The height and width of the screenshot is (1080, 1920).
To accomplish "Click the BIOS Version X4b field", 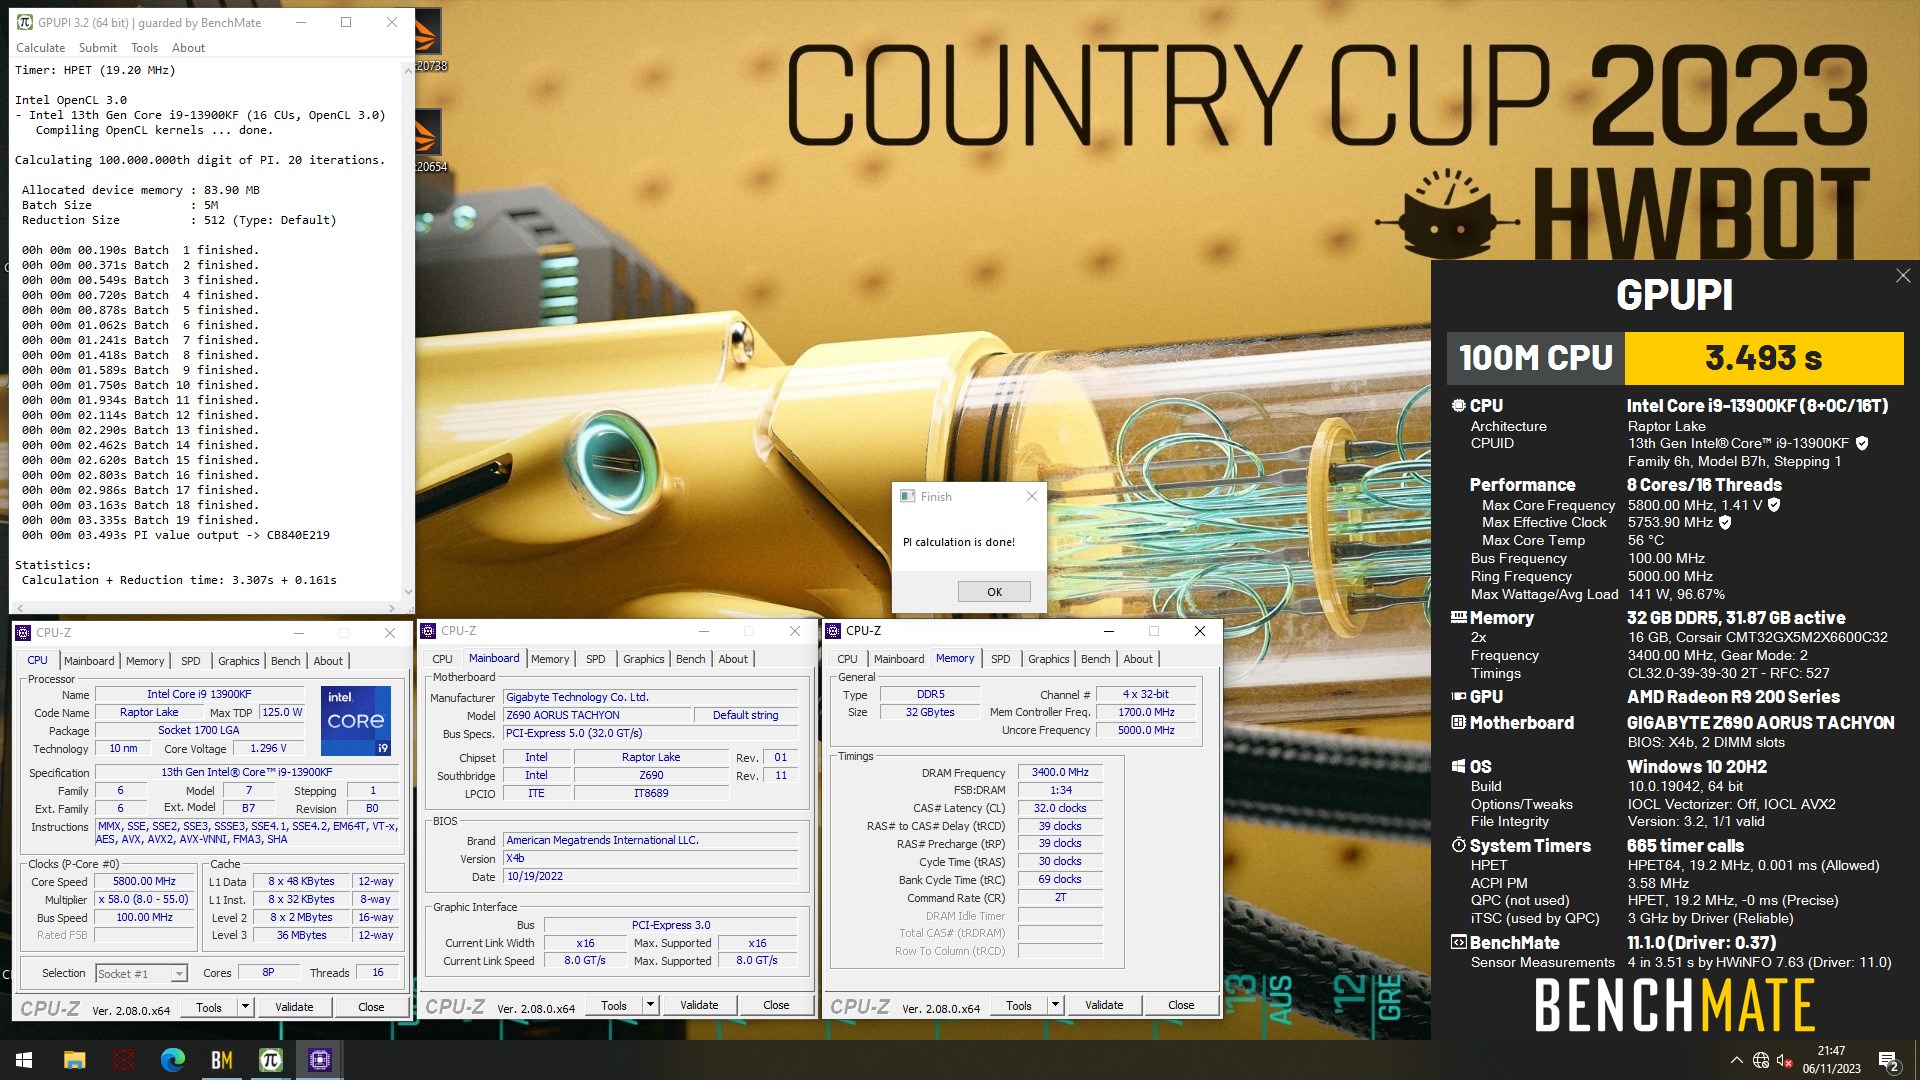I will [x=651, y=858].
